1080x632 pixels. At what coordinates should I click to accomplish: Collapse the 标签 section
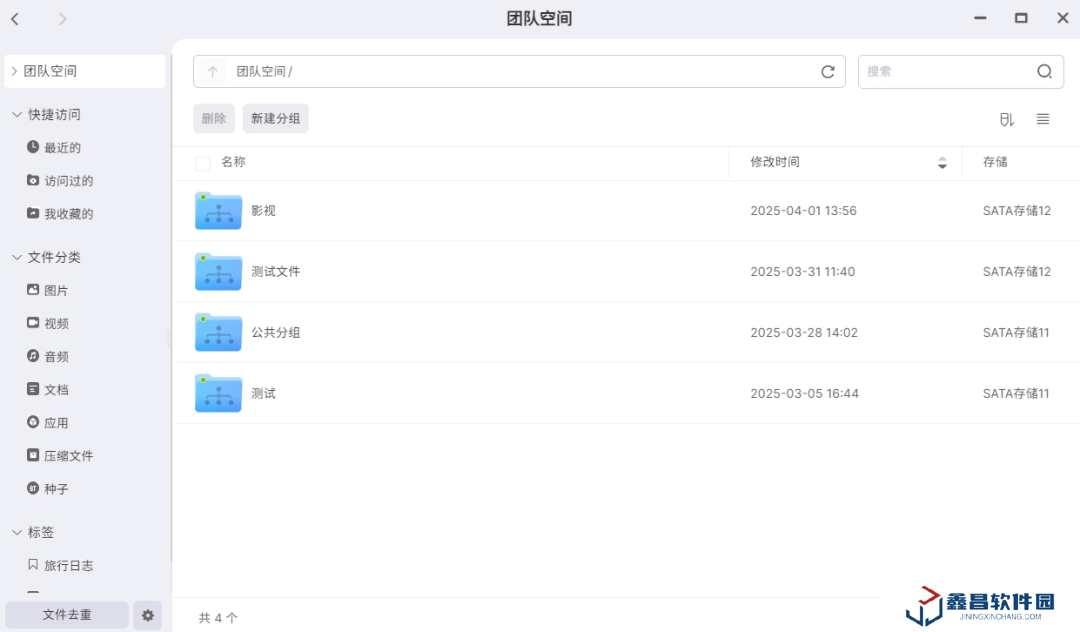pyautogui.click(x=17, y=533)
